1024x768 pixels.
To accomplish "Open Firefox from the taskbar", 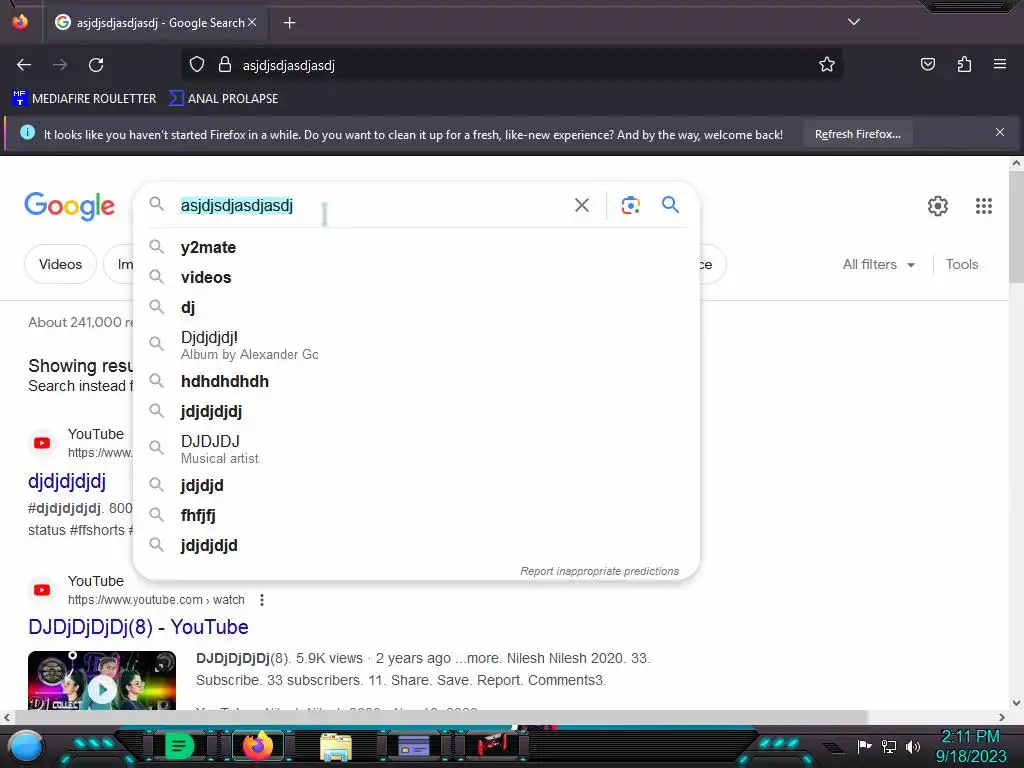I will [x=257, y=746].
